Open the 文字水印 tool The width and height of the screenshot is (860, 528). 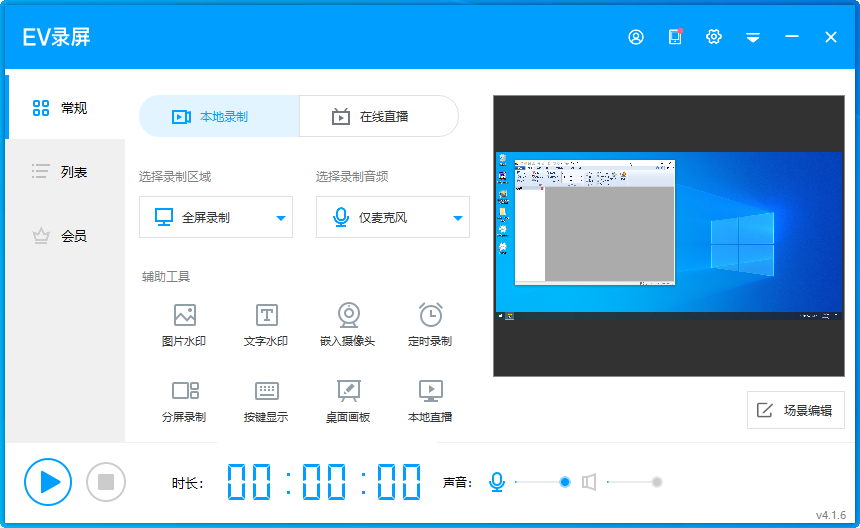click(x=267, y=325)
